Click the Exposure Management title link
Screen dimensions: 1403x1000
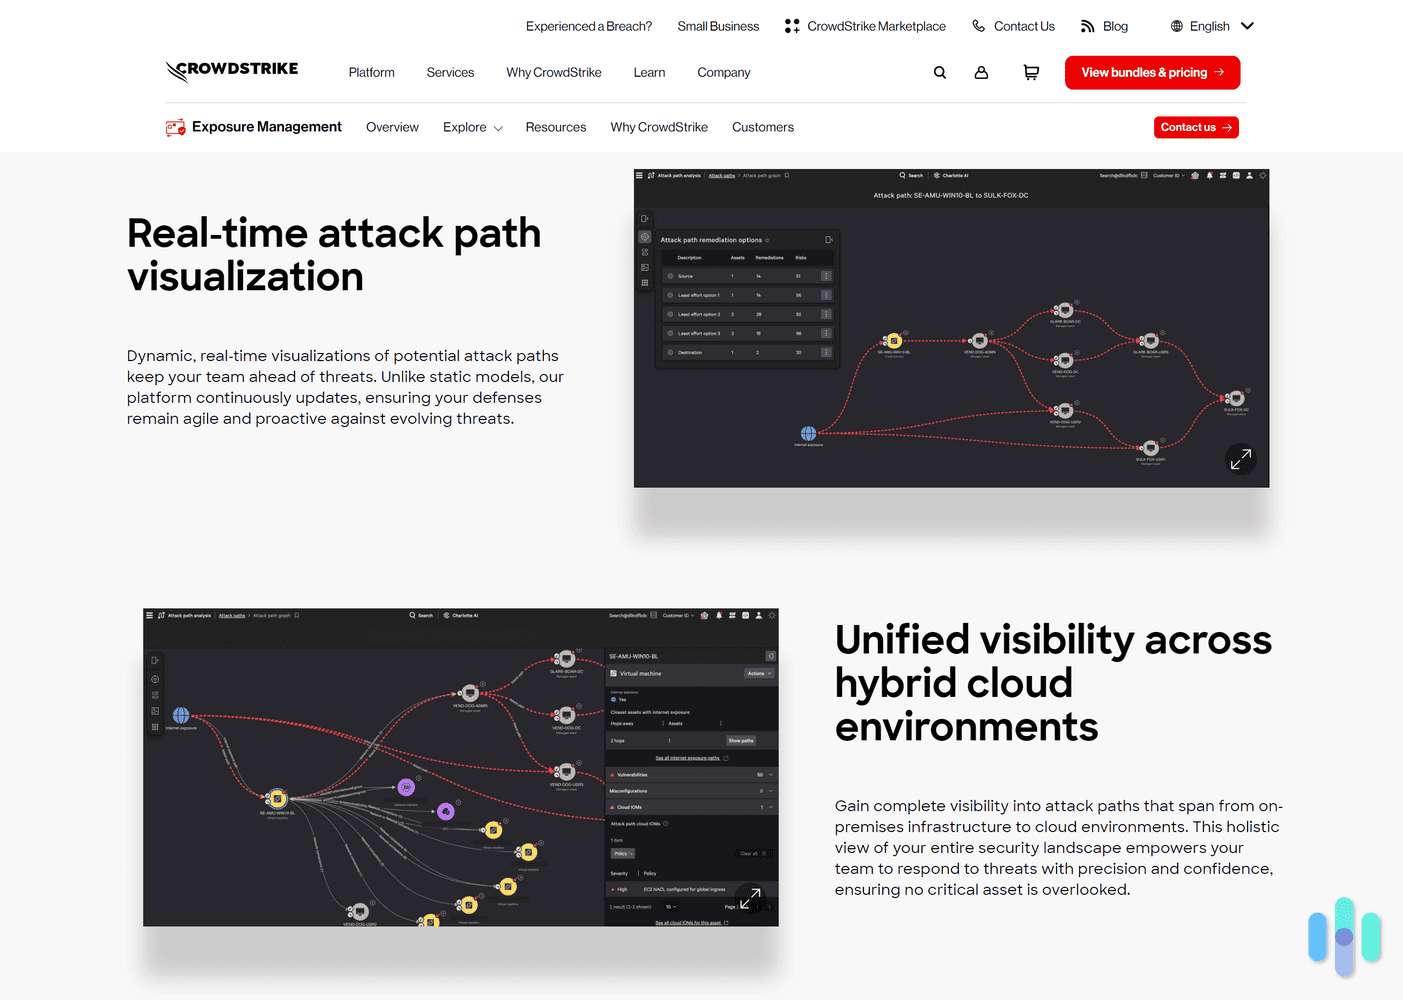[x=267, y=127]
